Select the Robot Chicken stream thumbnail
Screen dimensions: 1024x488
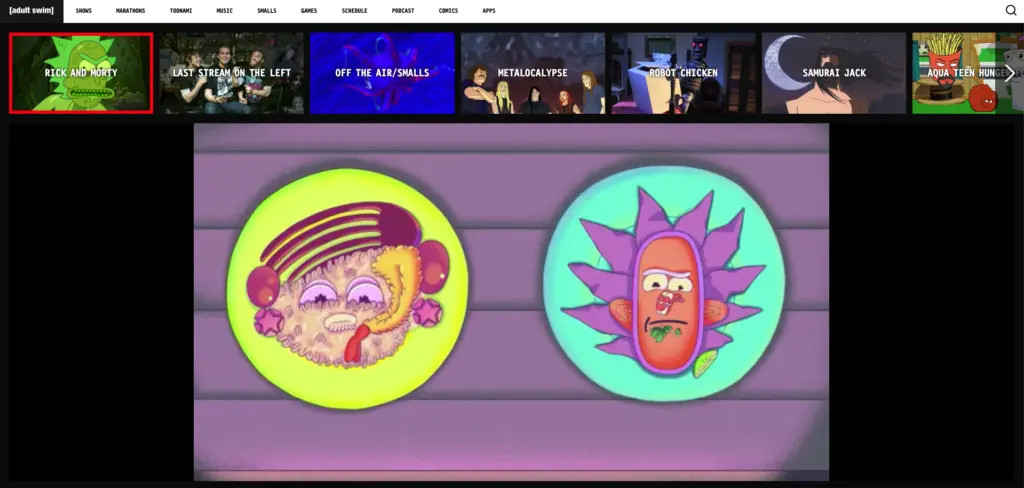coord(683,73)
